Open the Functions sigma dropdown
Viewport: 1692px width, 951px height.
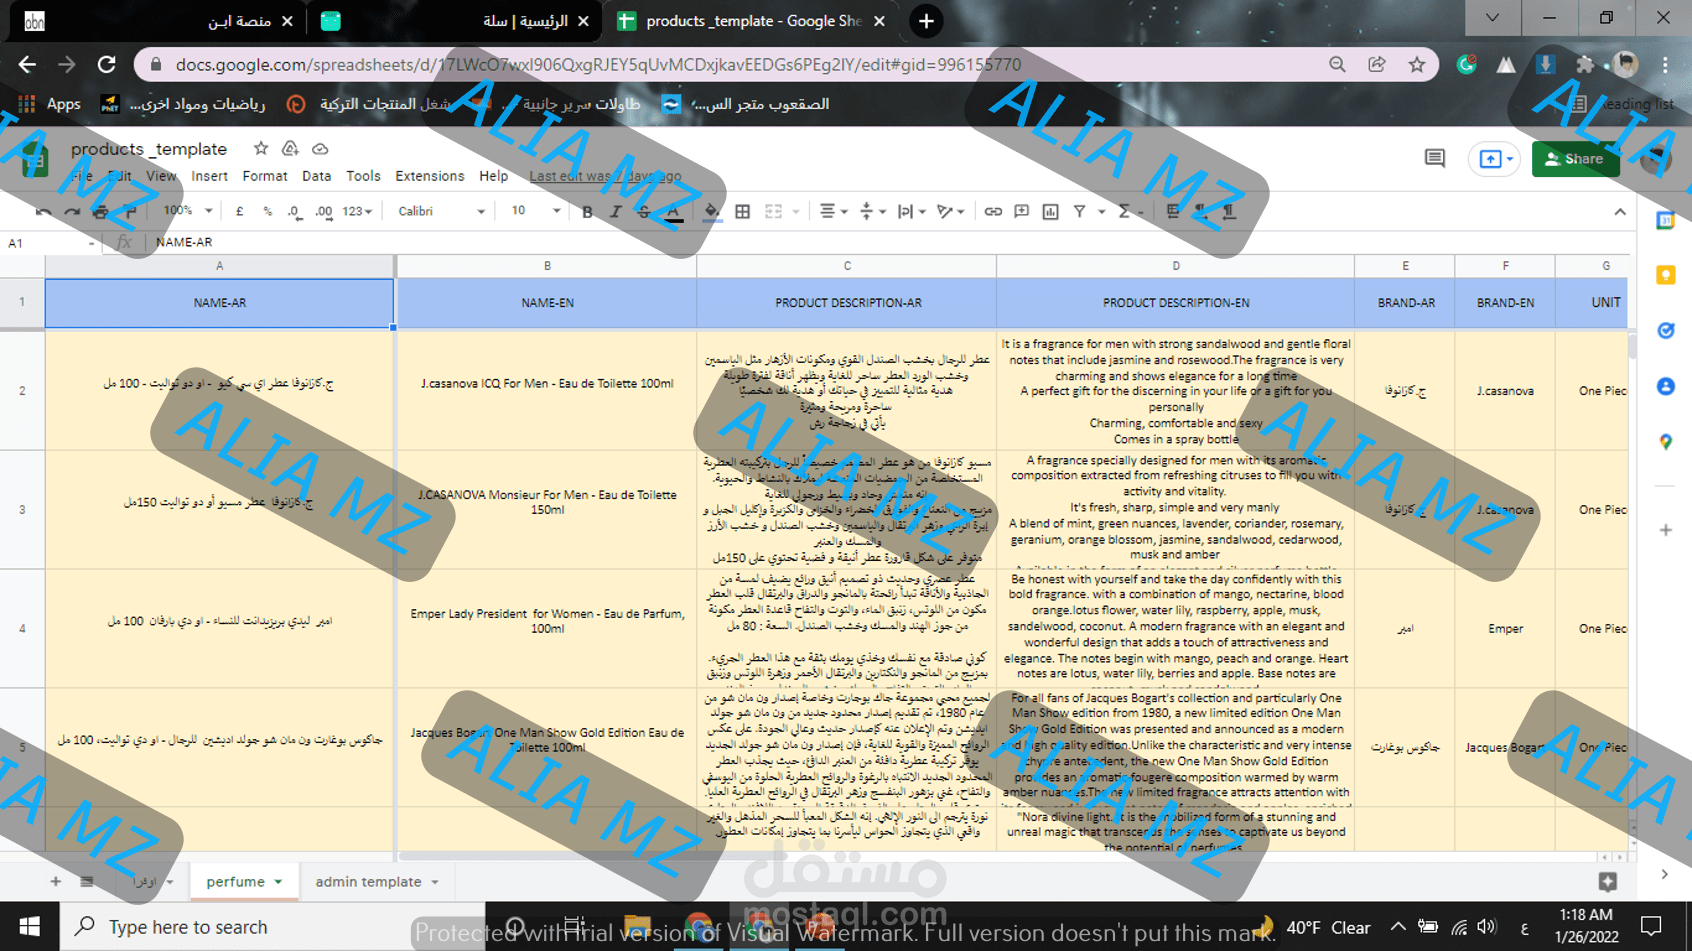(x=1130, y=212)
